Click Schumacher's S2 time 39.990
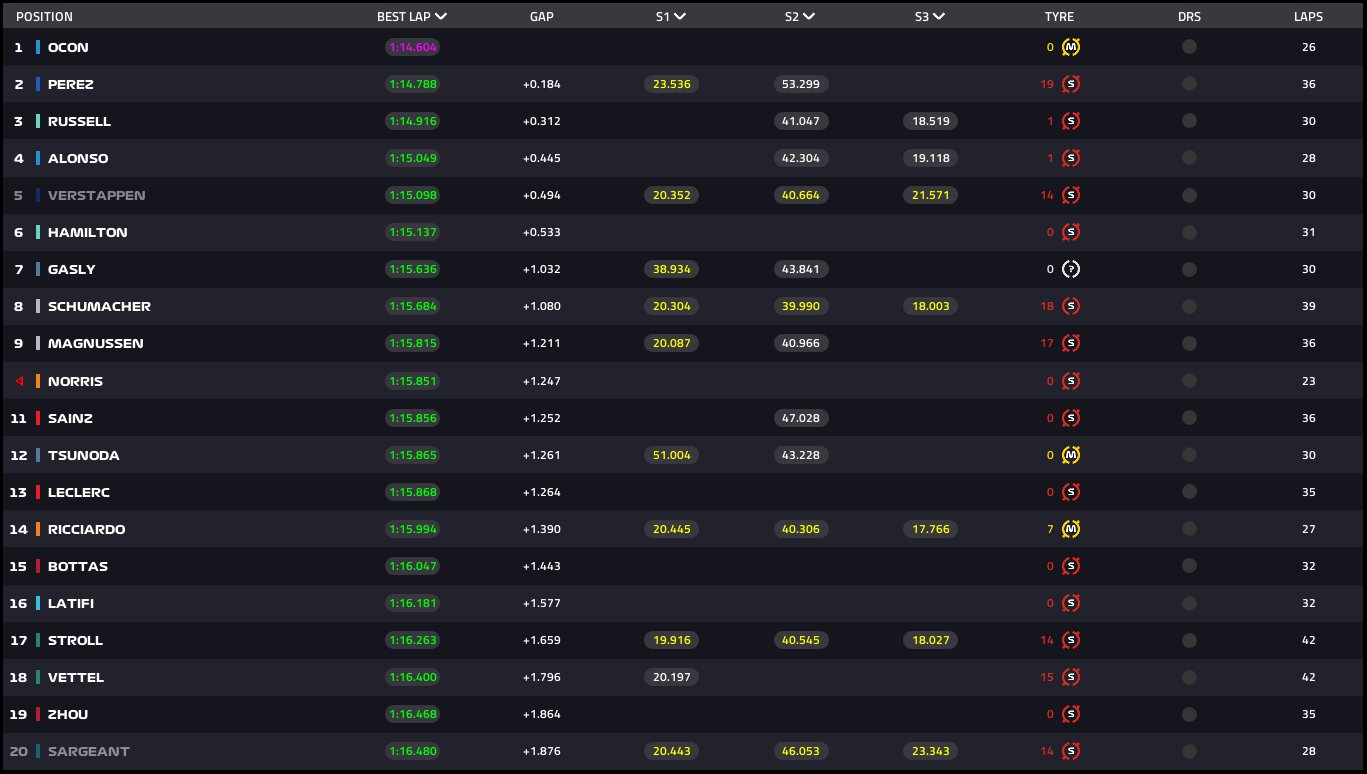This screenshot has width=1367, height=774. tap(801, 306)
